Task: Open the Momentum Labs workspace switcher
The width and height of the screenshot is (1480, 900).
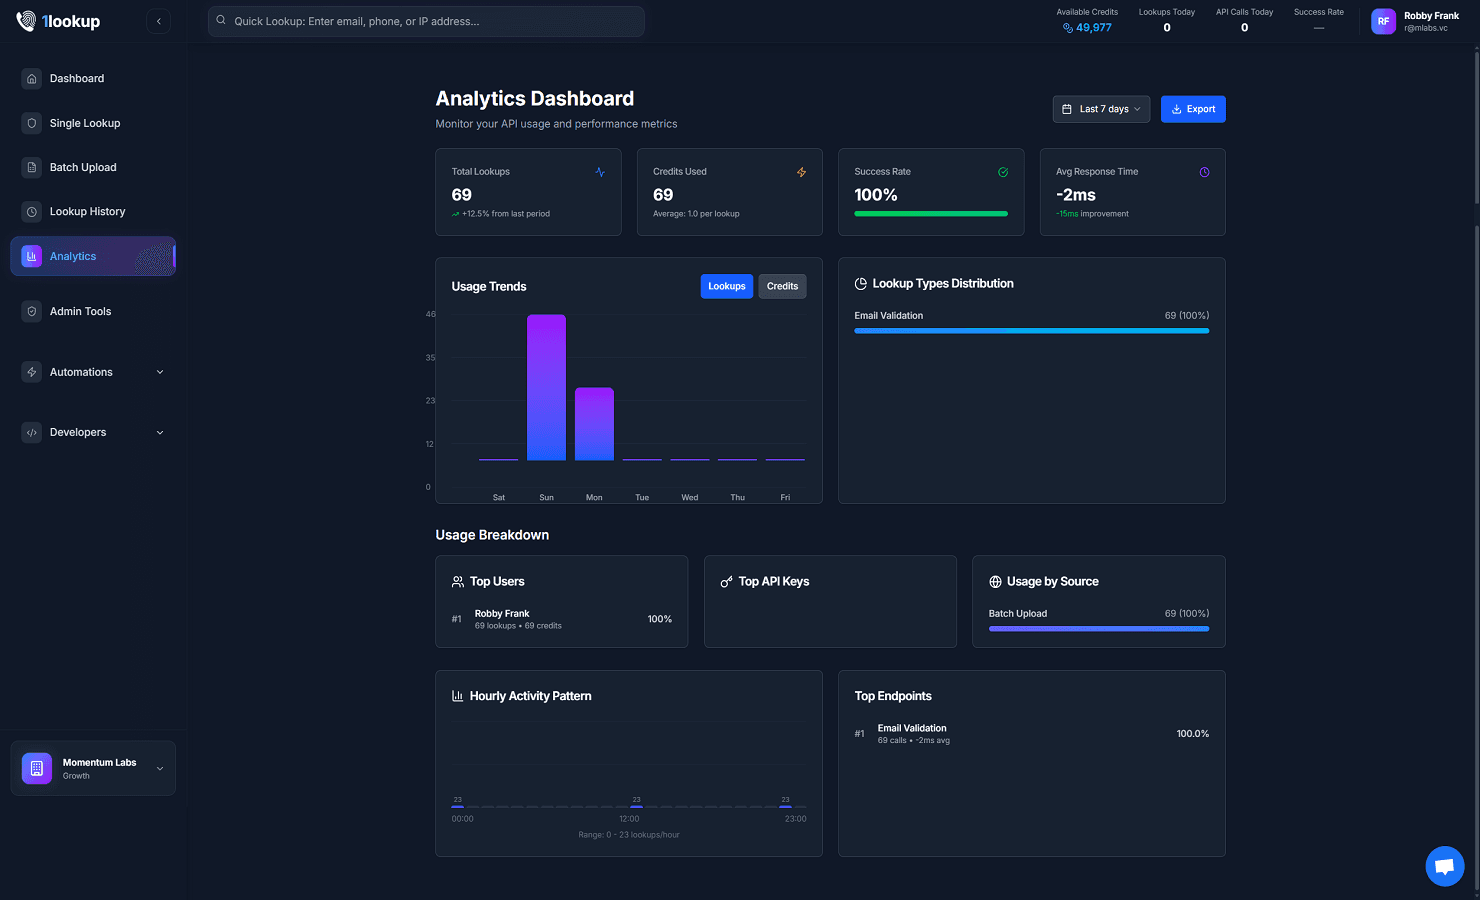Action: [93, 768]
